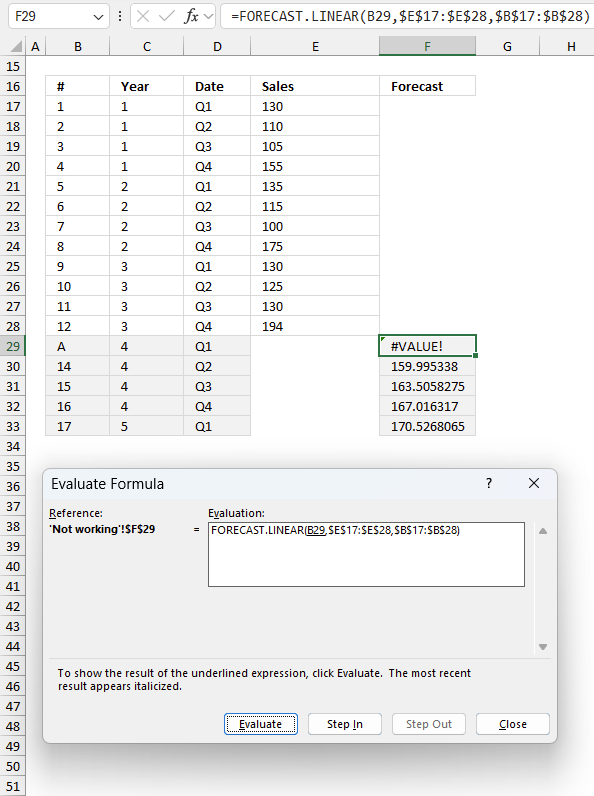Click the Forecast header cell

(427, 86)
